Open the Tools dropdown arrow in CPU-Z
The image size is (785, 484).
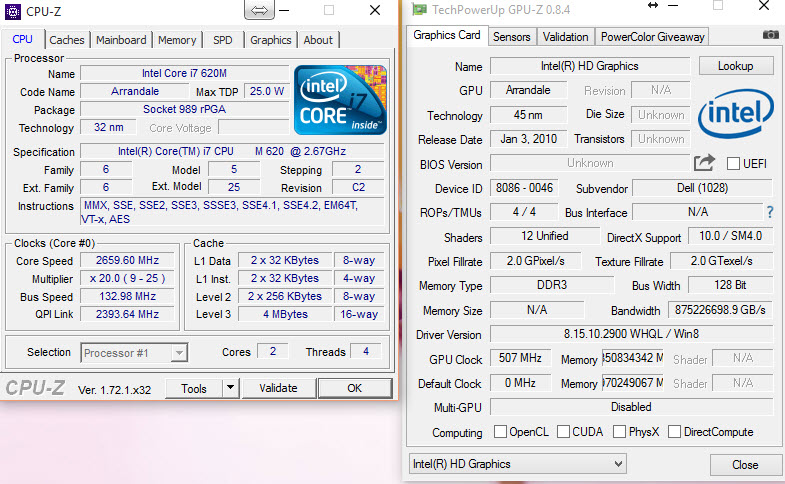pyautogui.click(x=230, y=388)
